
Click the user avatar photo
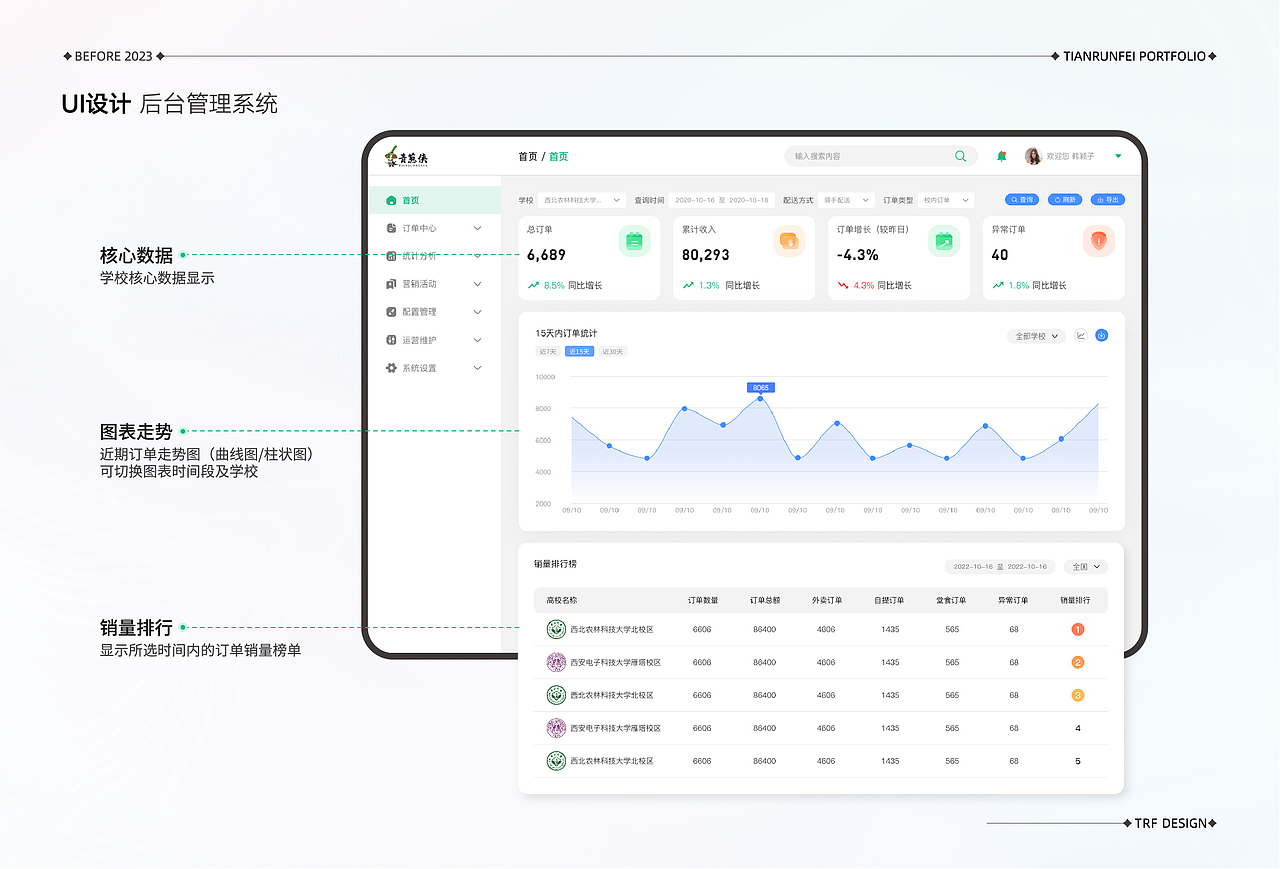pyautogui.click(x=1033, y=156)
